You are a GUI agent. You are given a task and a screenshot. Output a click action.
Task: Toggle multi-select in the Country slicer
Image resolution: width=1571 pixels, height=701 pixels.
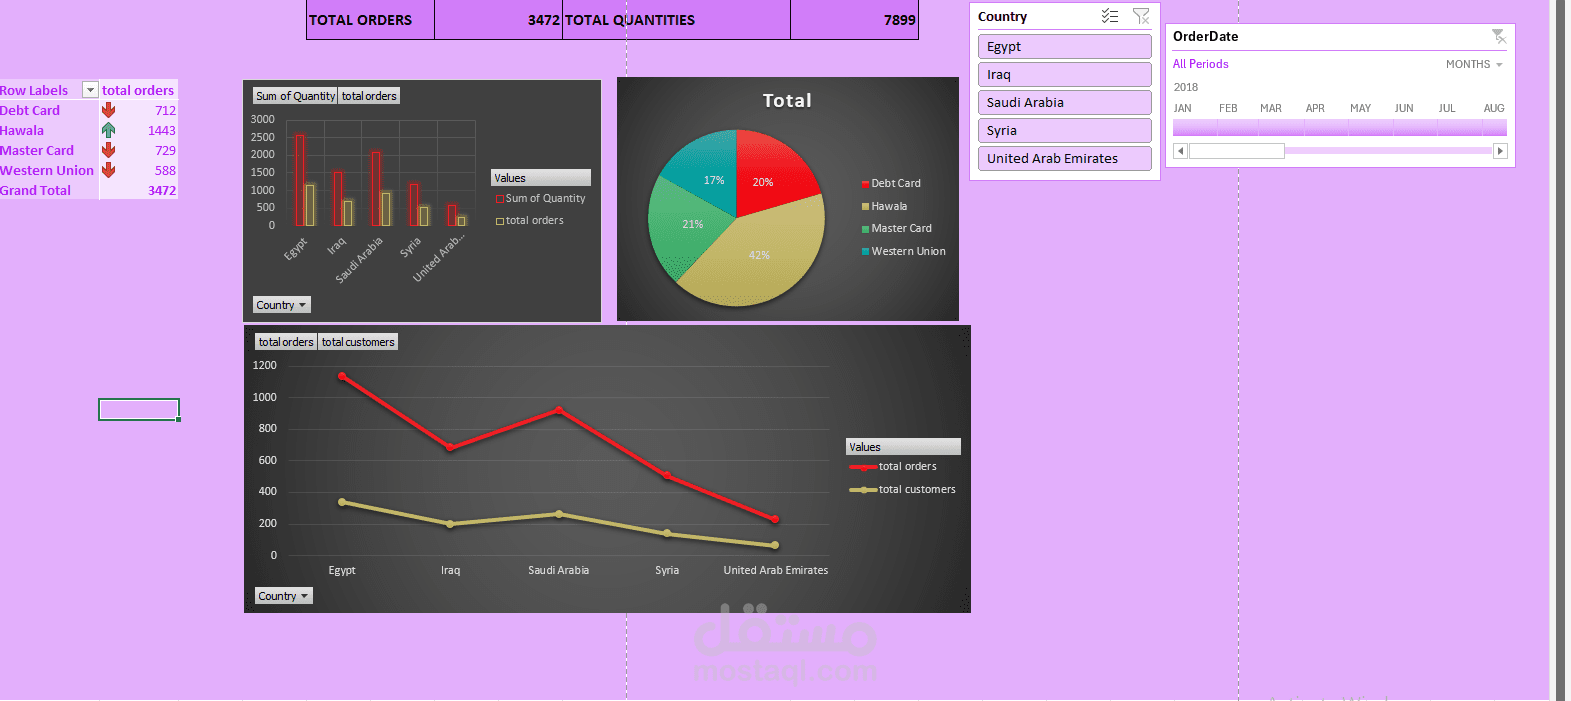point(1110,16)
